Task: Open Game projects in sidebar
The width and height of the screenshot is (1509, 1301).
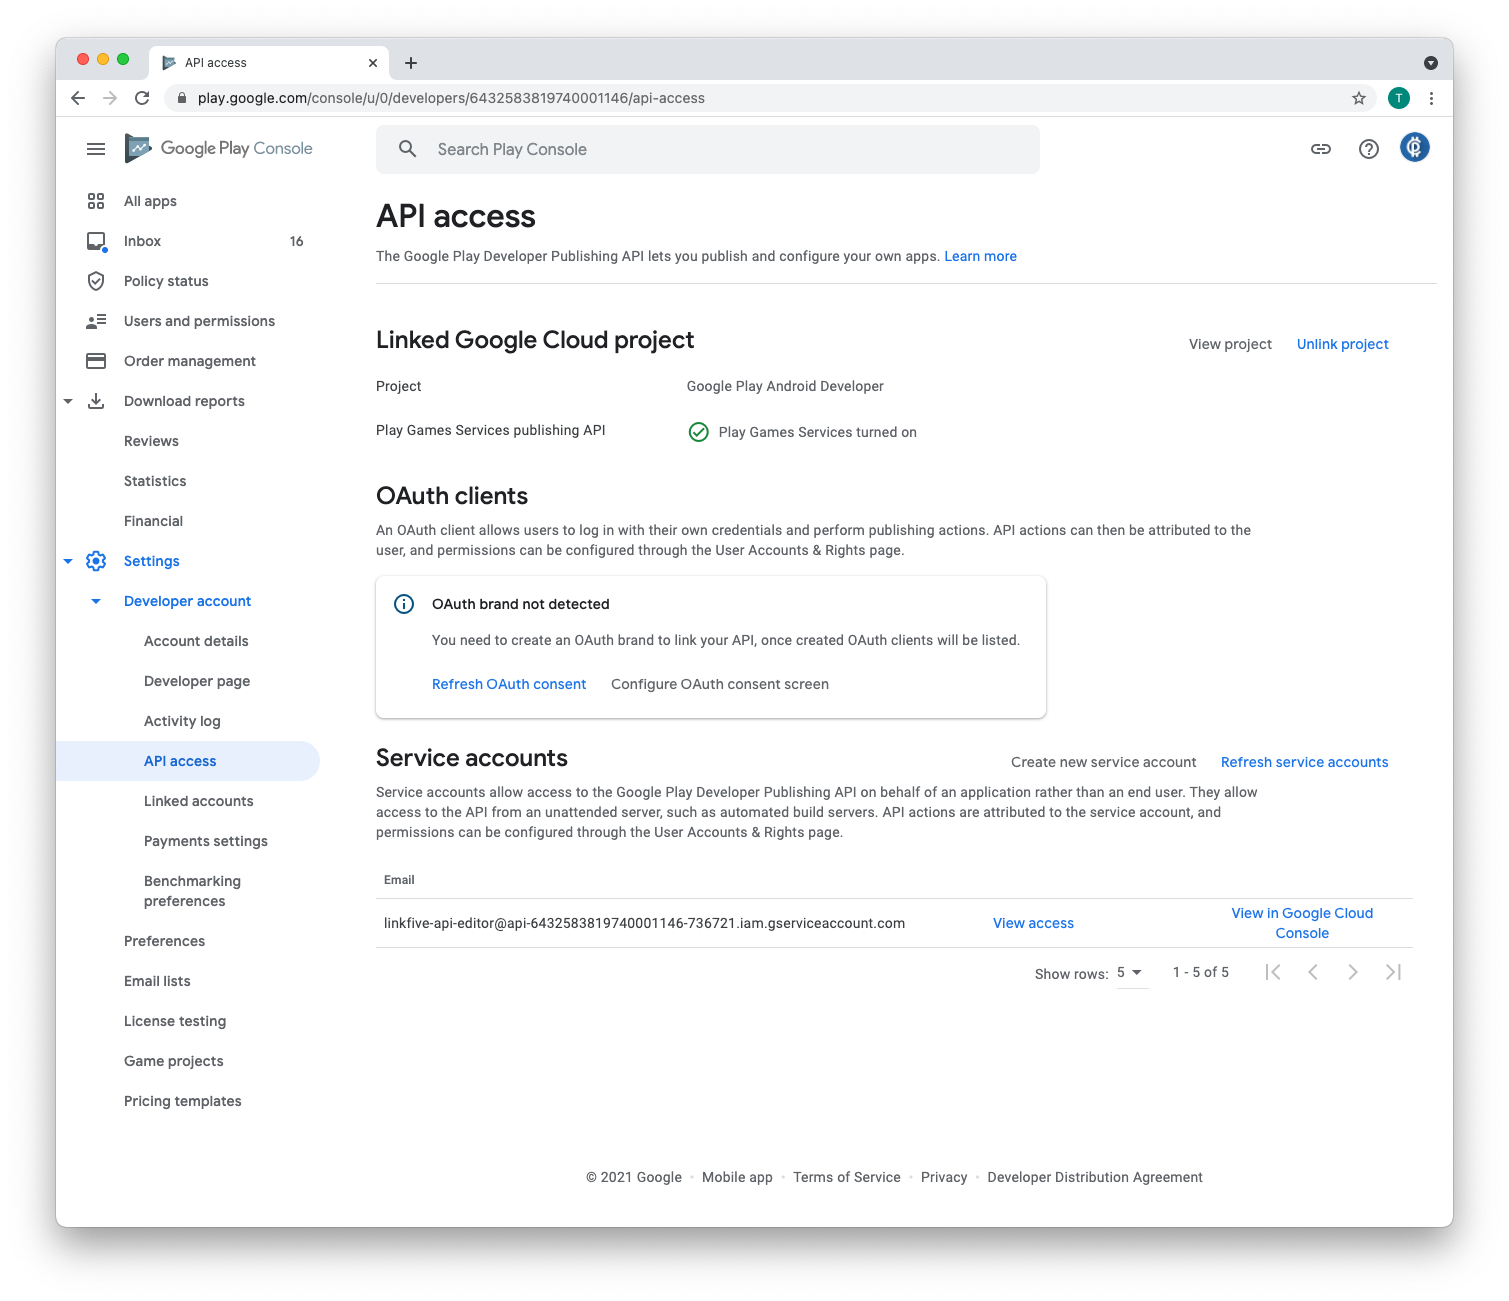Action: point(174,1061)
